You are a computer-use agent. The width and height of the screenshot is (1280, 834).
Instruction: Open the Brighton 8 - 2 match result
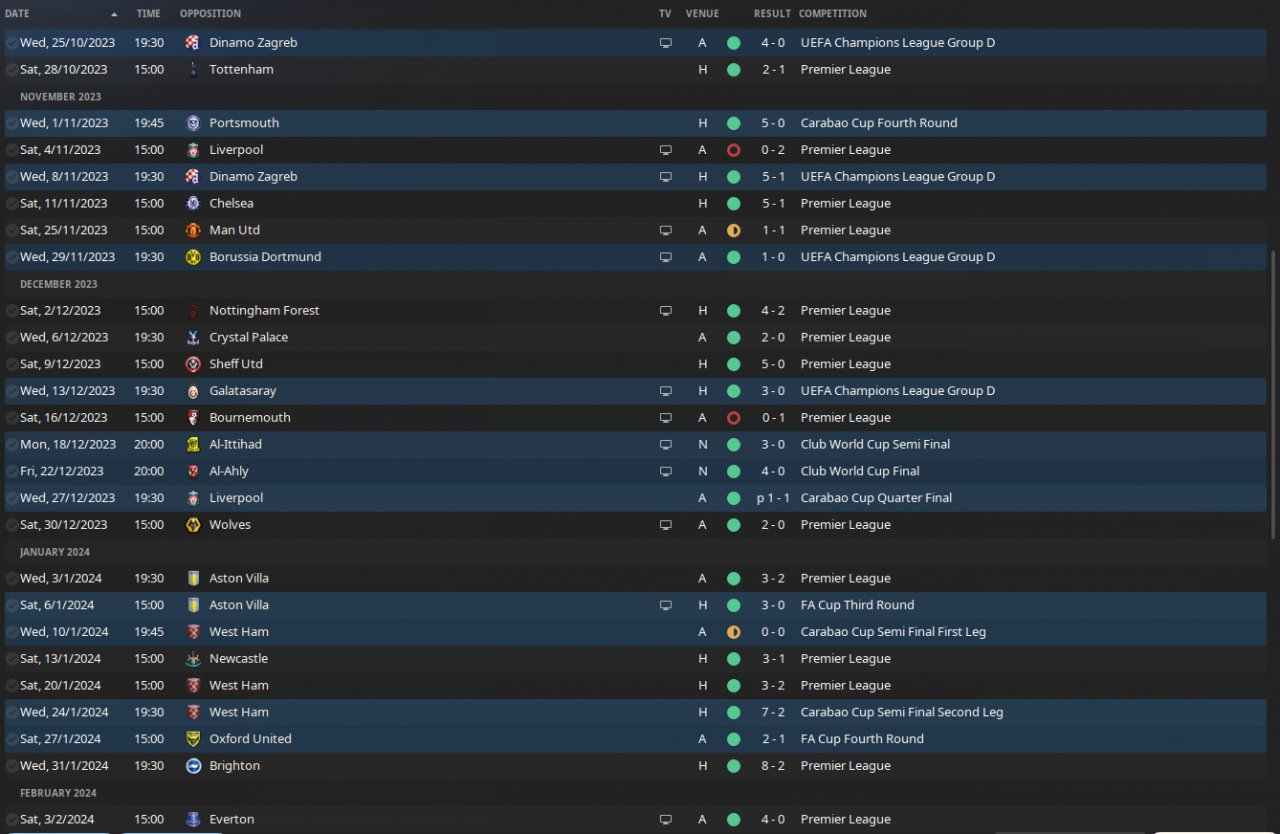click(771, 766)
